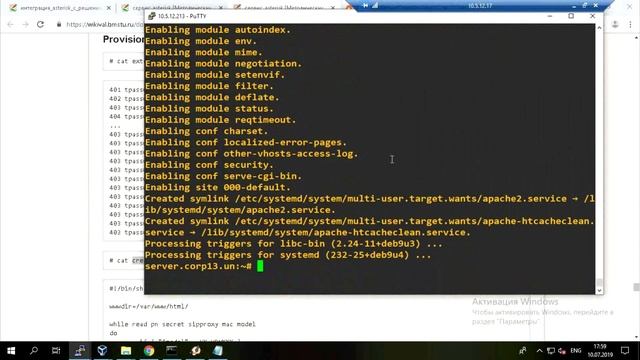The image size is (640, 360).
Task: Open the notebook app icon on taskbar
Action: pyautogui.click(x=218, y=351)
